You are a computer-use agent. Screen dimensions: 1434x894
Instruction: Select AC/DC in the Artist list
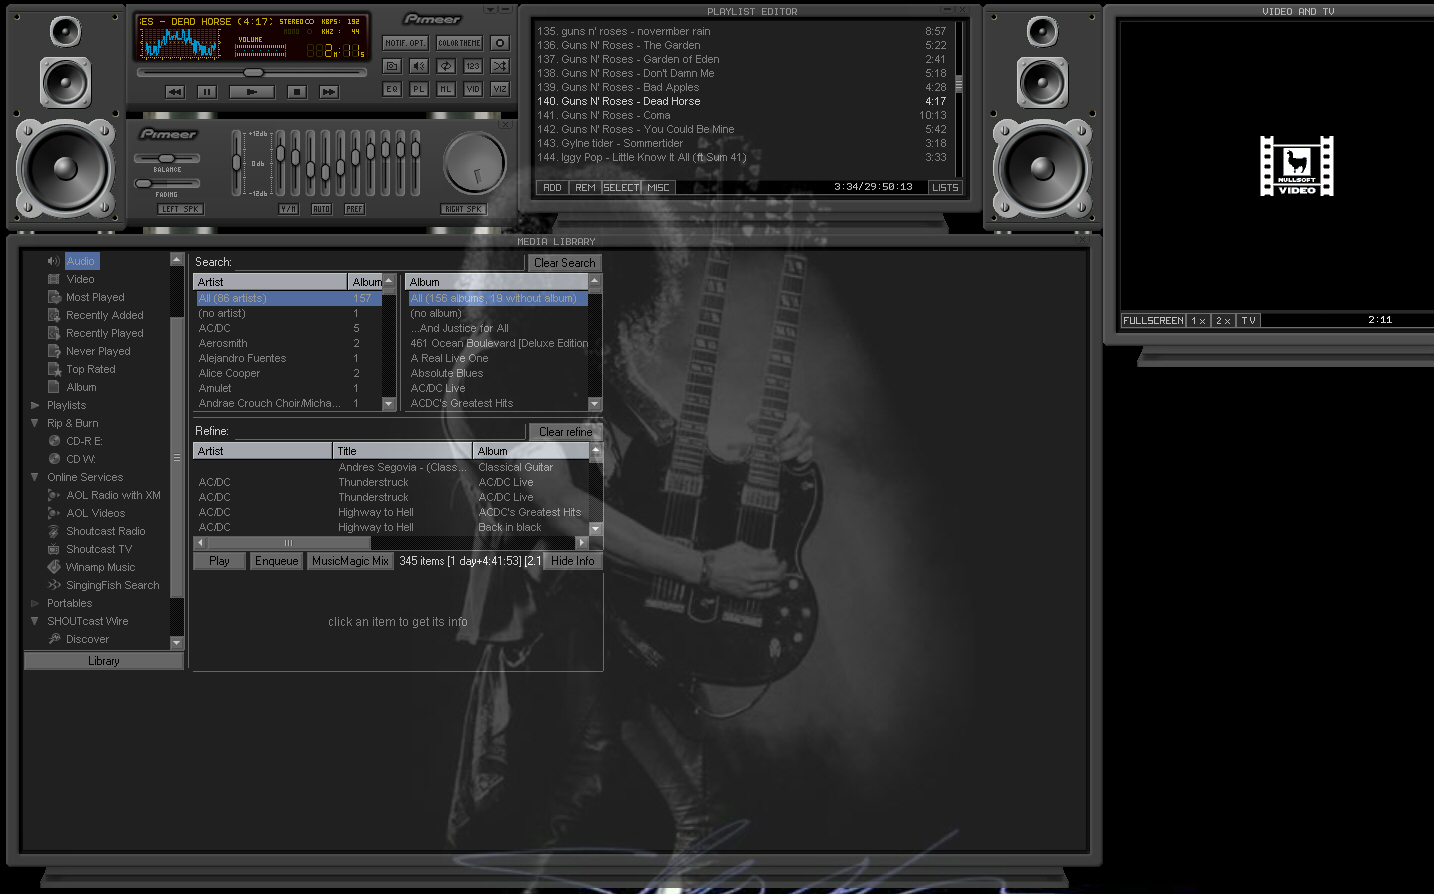(215, 328)
